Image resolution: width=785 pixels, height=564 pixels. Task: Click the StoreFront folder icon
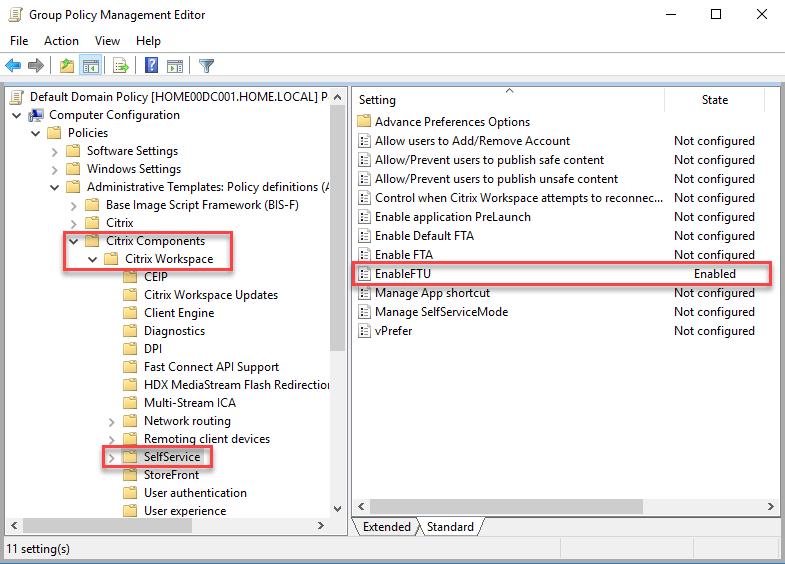[130, 475]
